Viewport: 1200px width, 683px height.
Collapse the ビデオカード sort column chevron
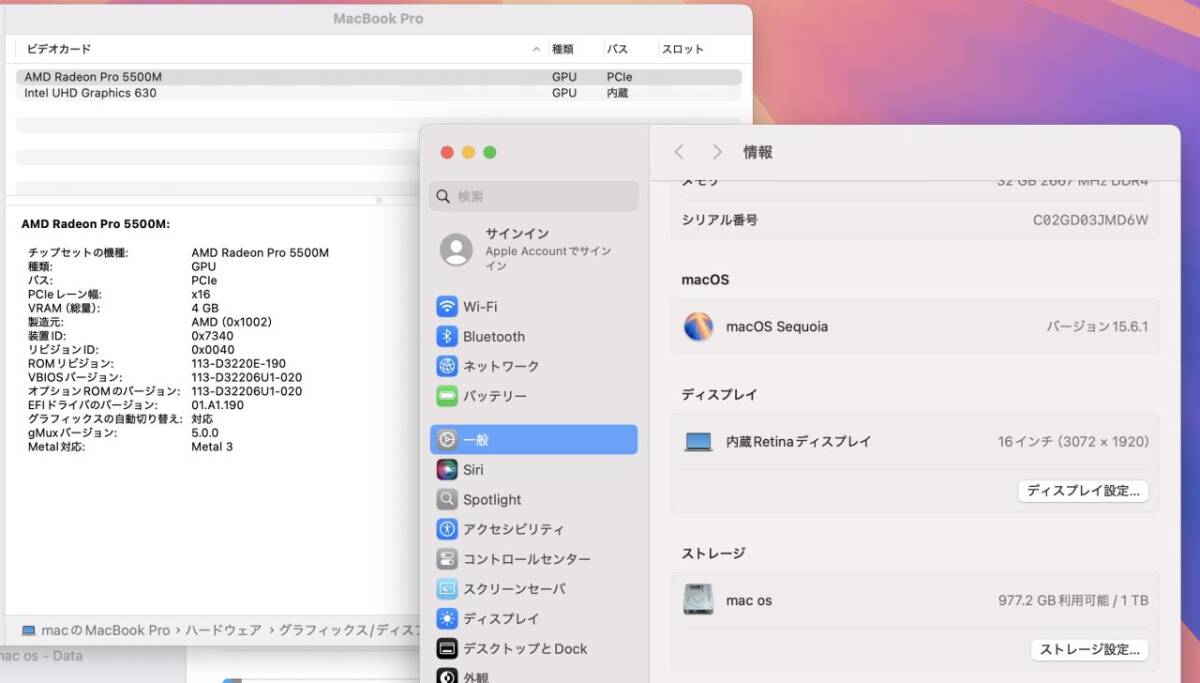(x=535, y=48)
